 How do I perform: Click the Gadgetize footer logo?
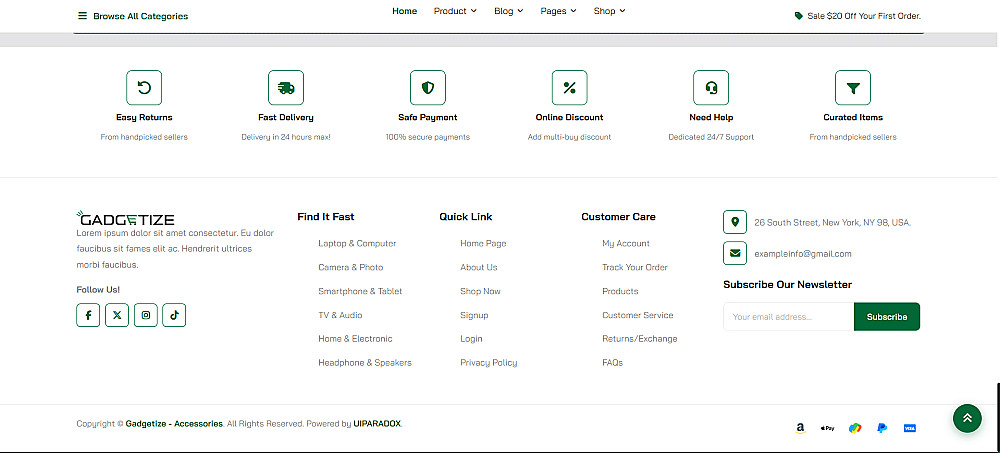[125, 219]
